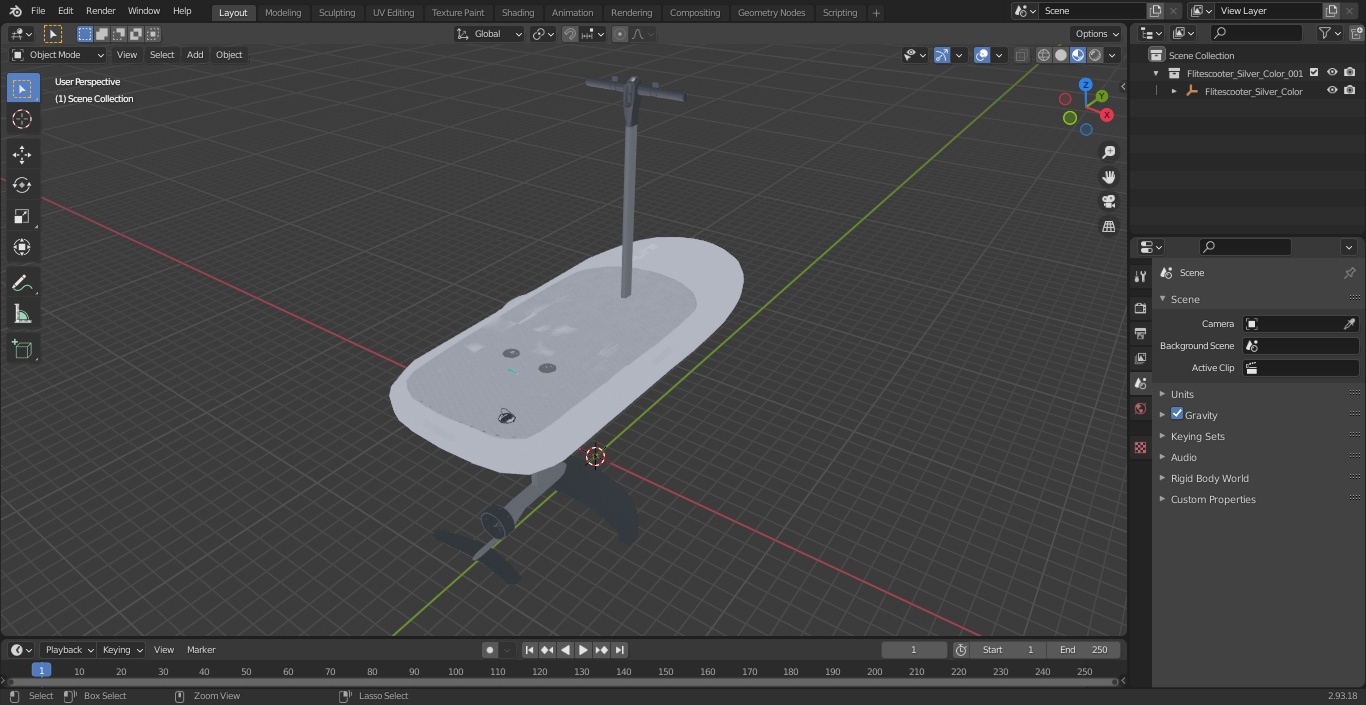Image resolution: width=1366 pixels, height=705 pixels.
Task: Activate the Annotate tool
Action: pyautogui.click(x=22, y=284)
